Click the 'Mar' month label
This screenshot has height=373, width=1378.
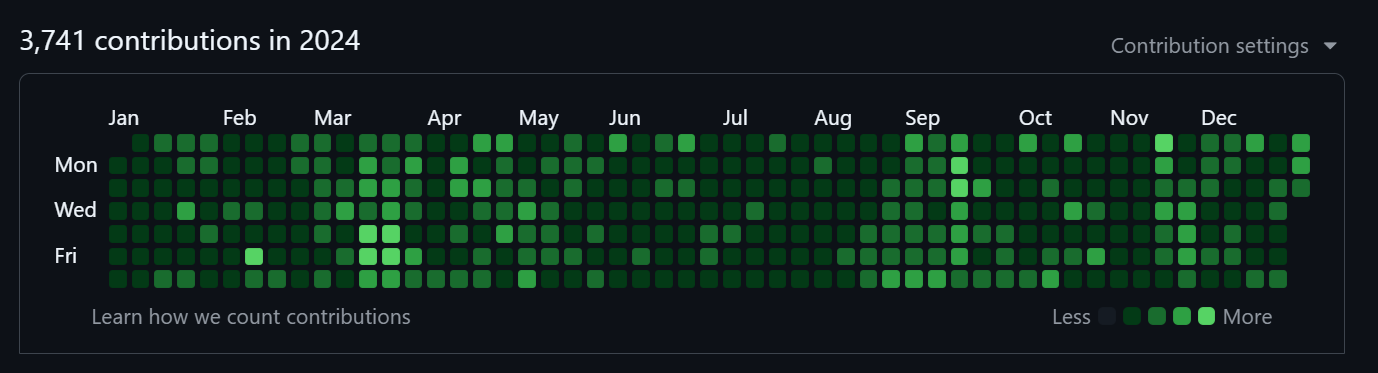pos(332,118)
